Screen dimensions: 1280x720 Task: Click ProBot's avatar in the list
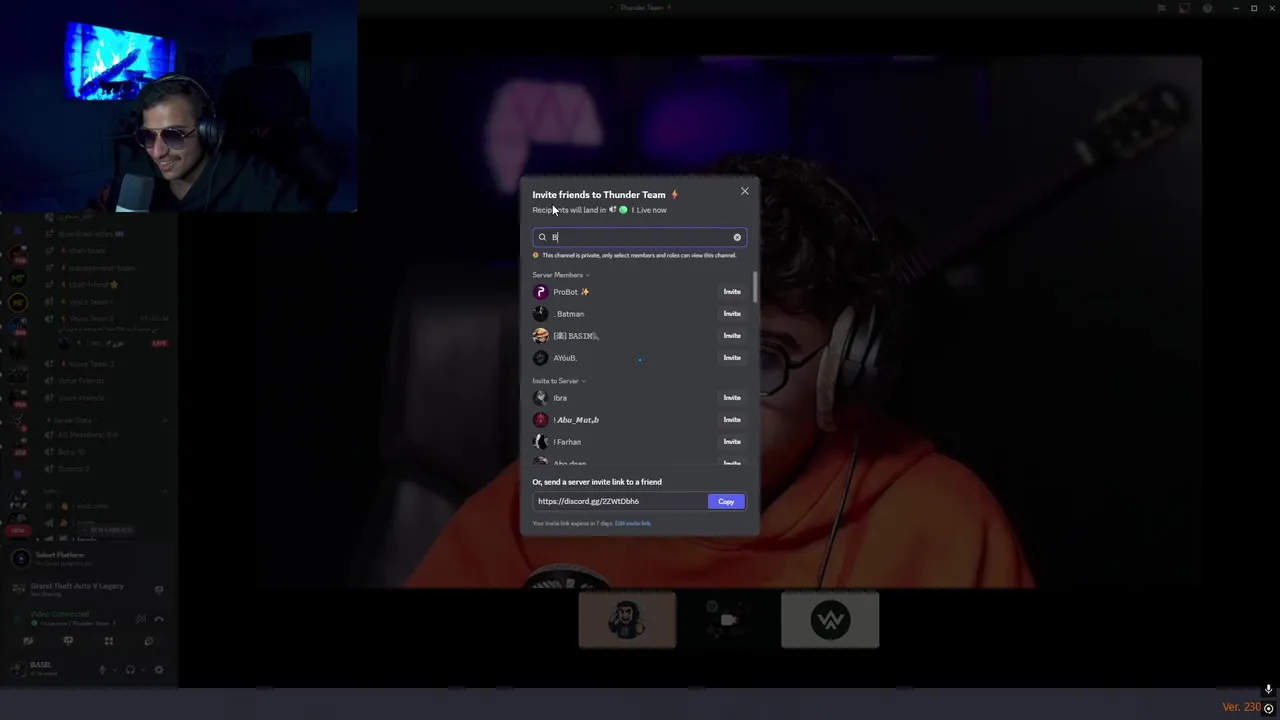tap(541, 292)
